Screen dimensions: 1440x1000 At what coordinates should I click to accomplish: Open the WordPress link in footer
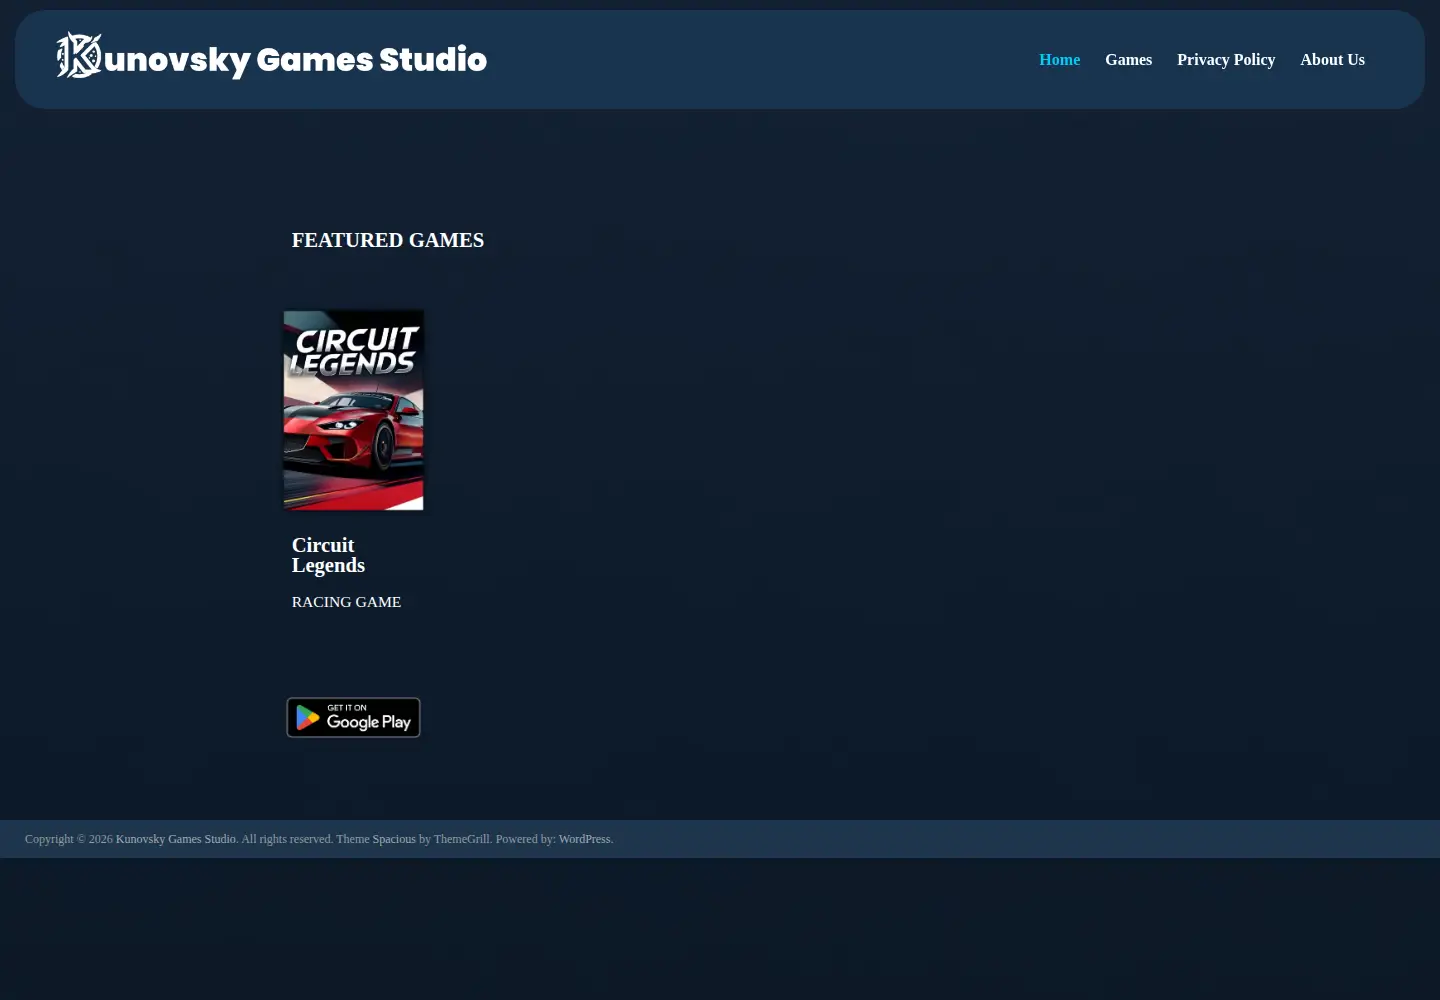pyautogui.click(x=584, y=839)
